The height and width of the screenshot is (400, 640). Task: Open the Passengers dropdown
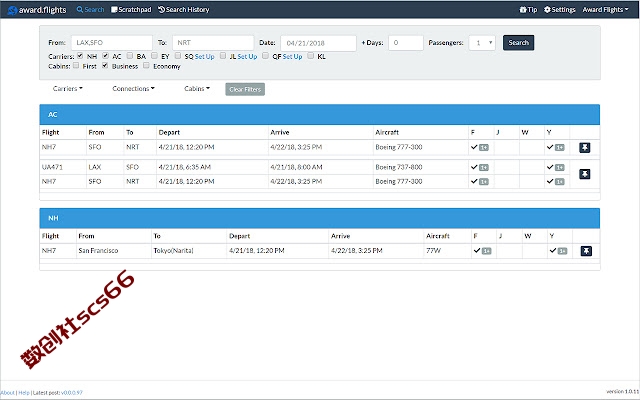coord(482,43)
